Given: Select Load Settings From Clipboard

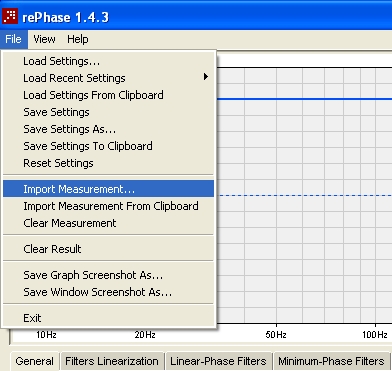Looking at the screenshot, I should coord(108,95).
